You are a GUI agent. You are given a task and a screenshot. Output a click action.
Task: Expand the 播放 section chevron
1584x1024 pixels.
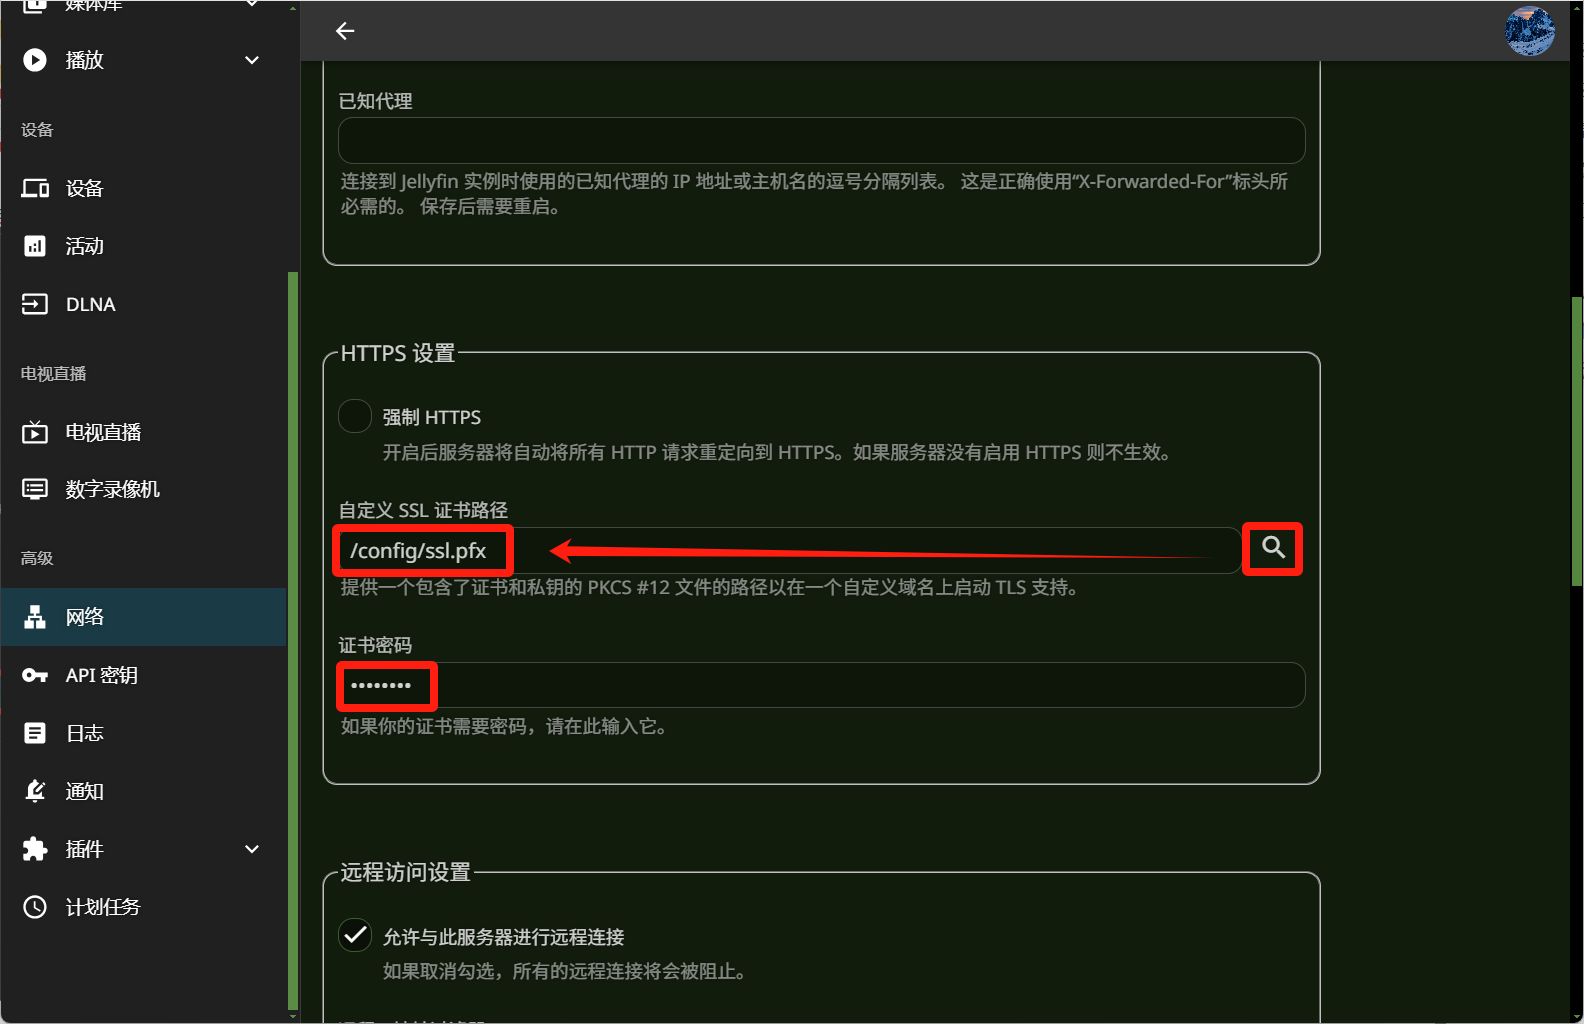(x=252, y=60)
